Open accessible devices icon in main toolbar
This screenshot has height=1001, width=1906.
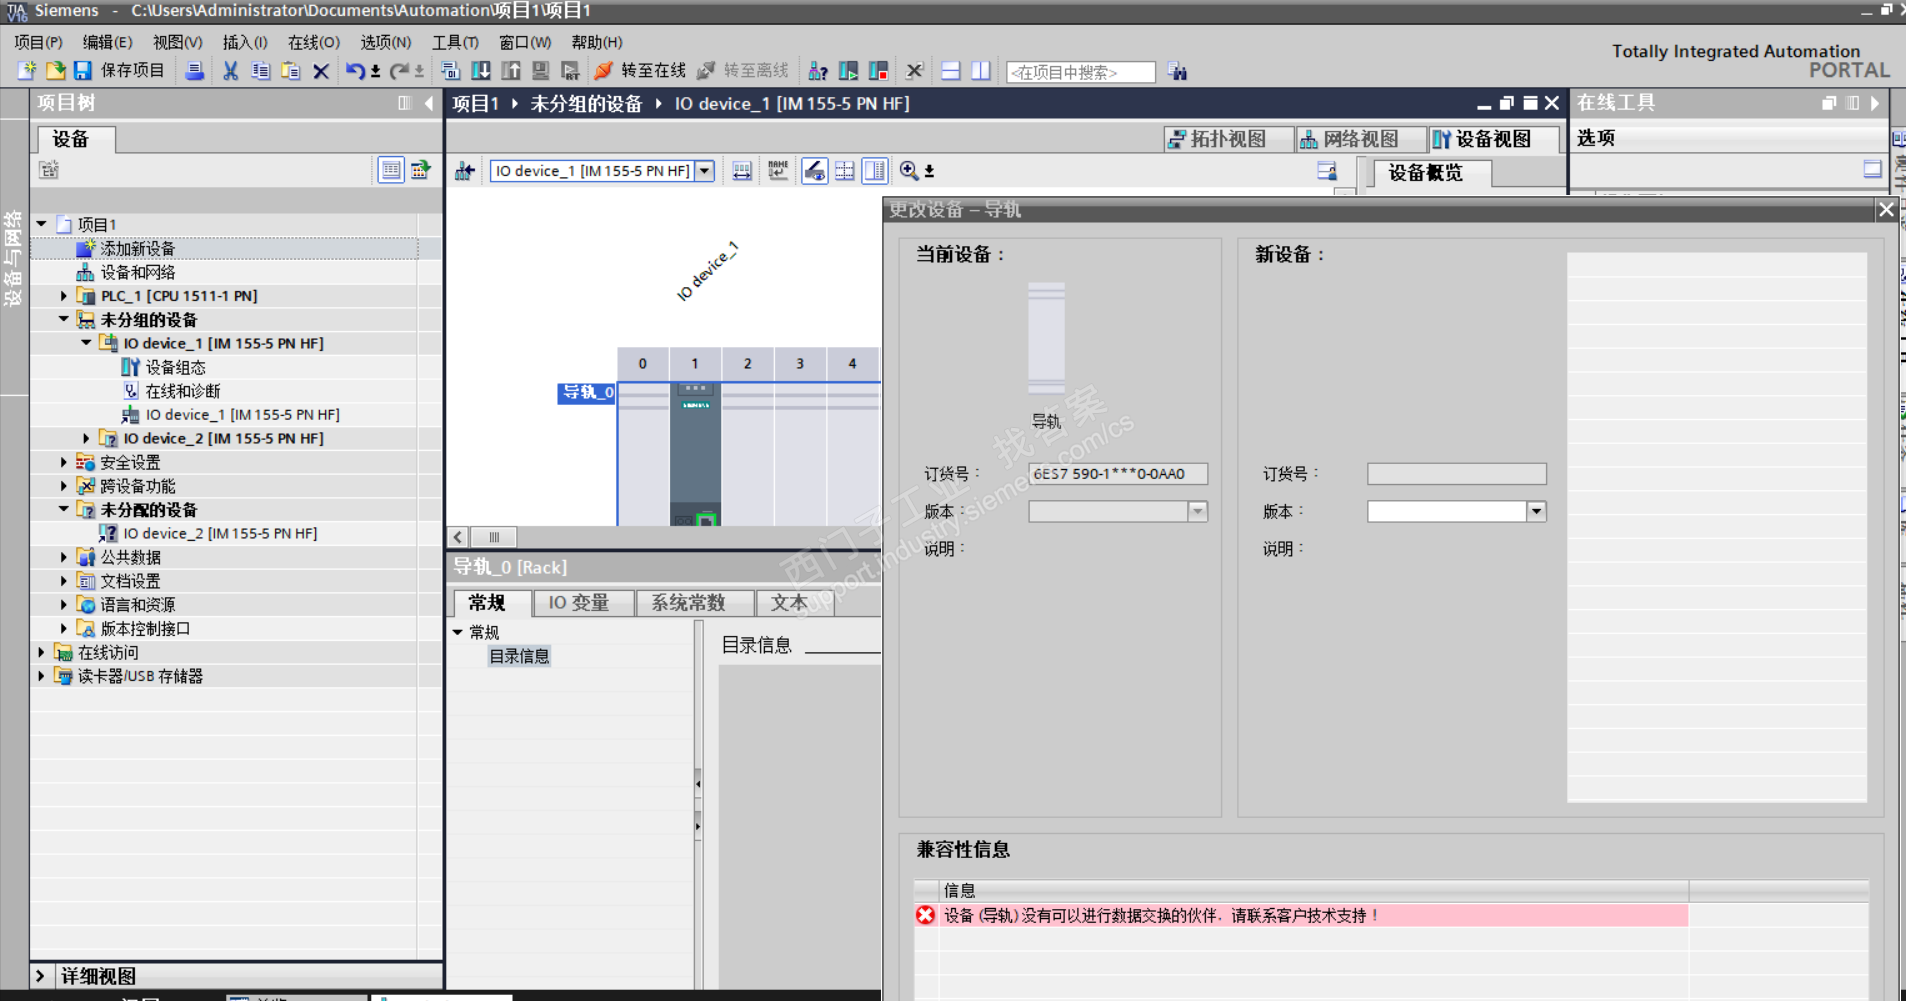tap(818, 71)
